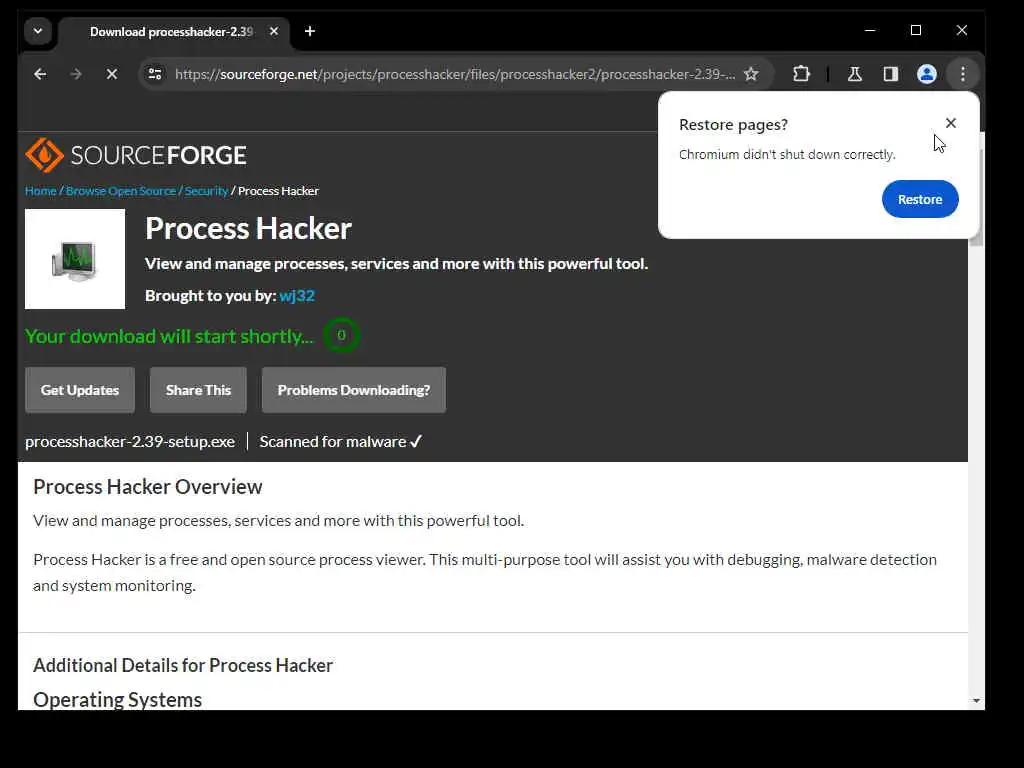Click the Additional Details for Process Hacker heading
1024x768 pixels.
pos(183,665)
